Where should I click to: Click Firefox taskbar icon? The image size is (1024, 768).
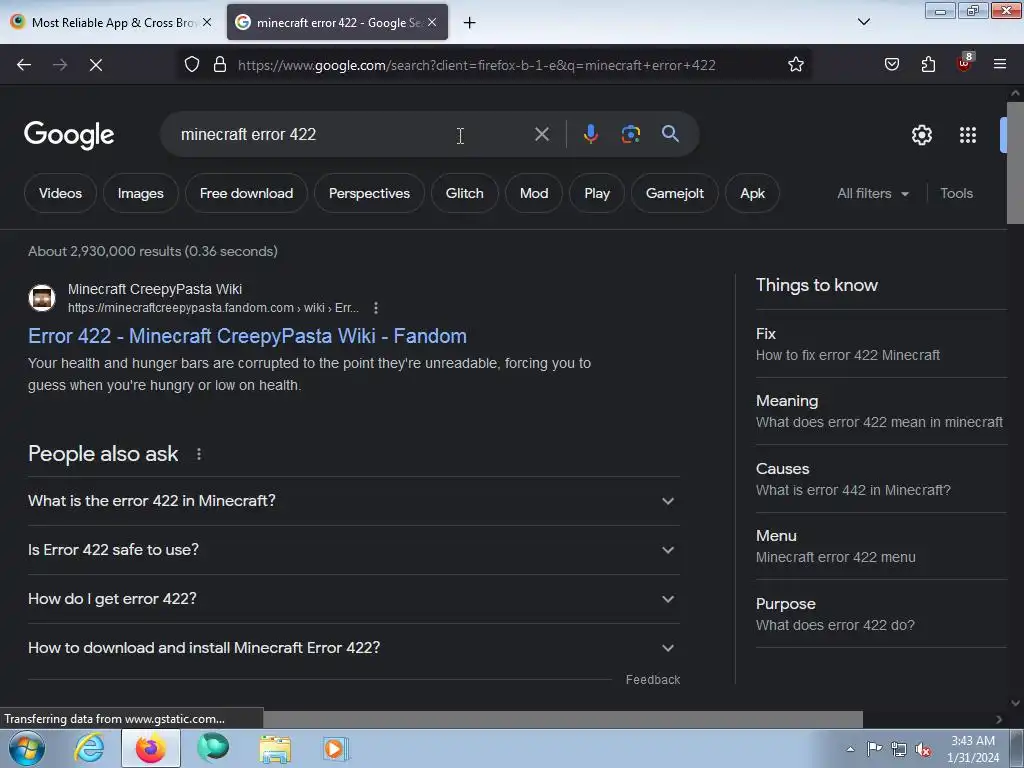point(150,748)
